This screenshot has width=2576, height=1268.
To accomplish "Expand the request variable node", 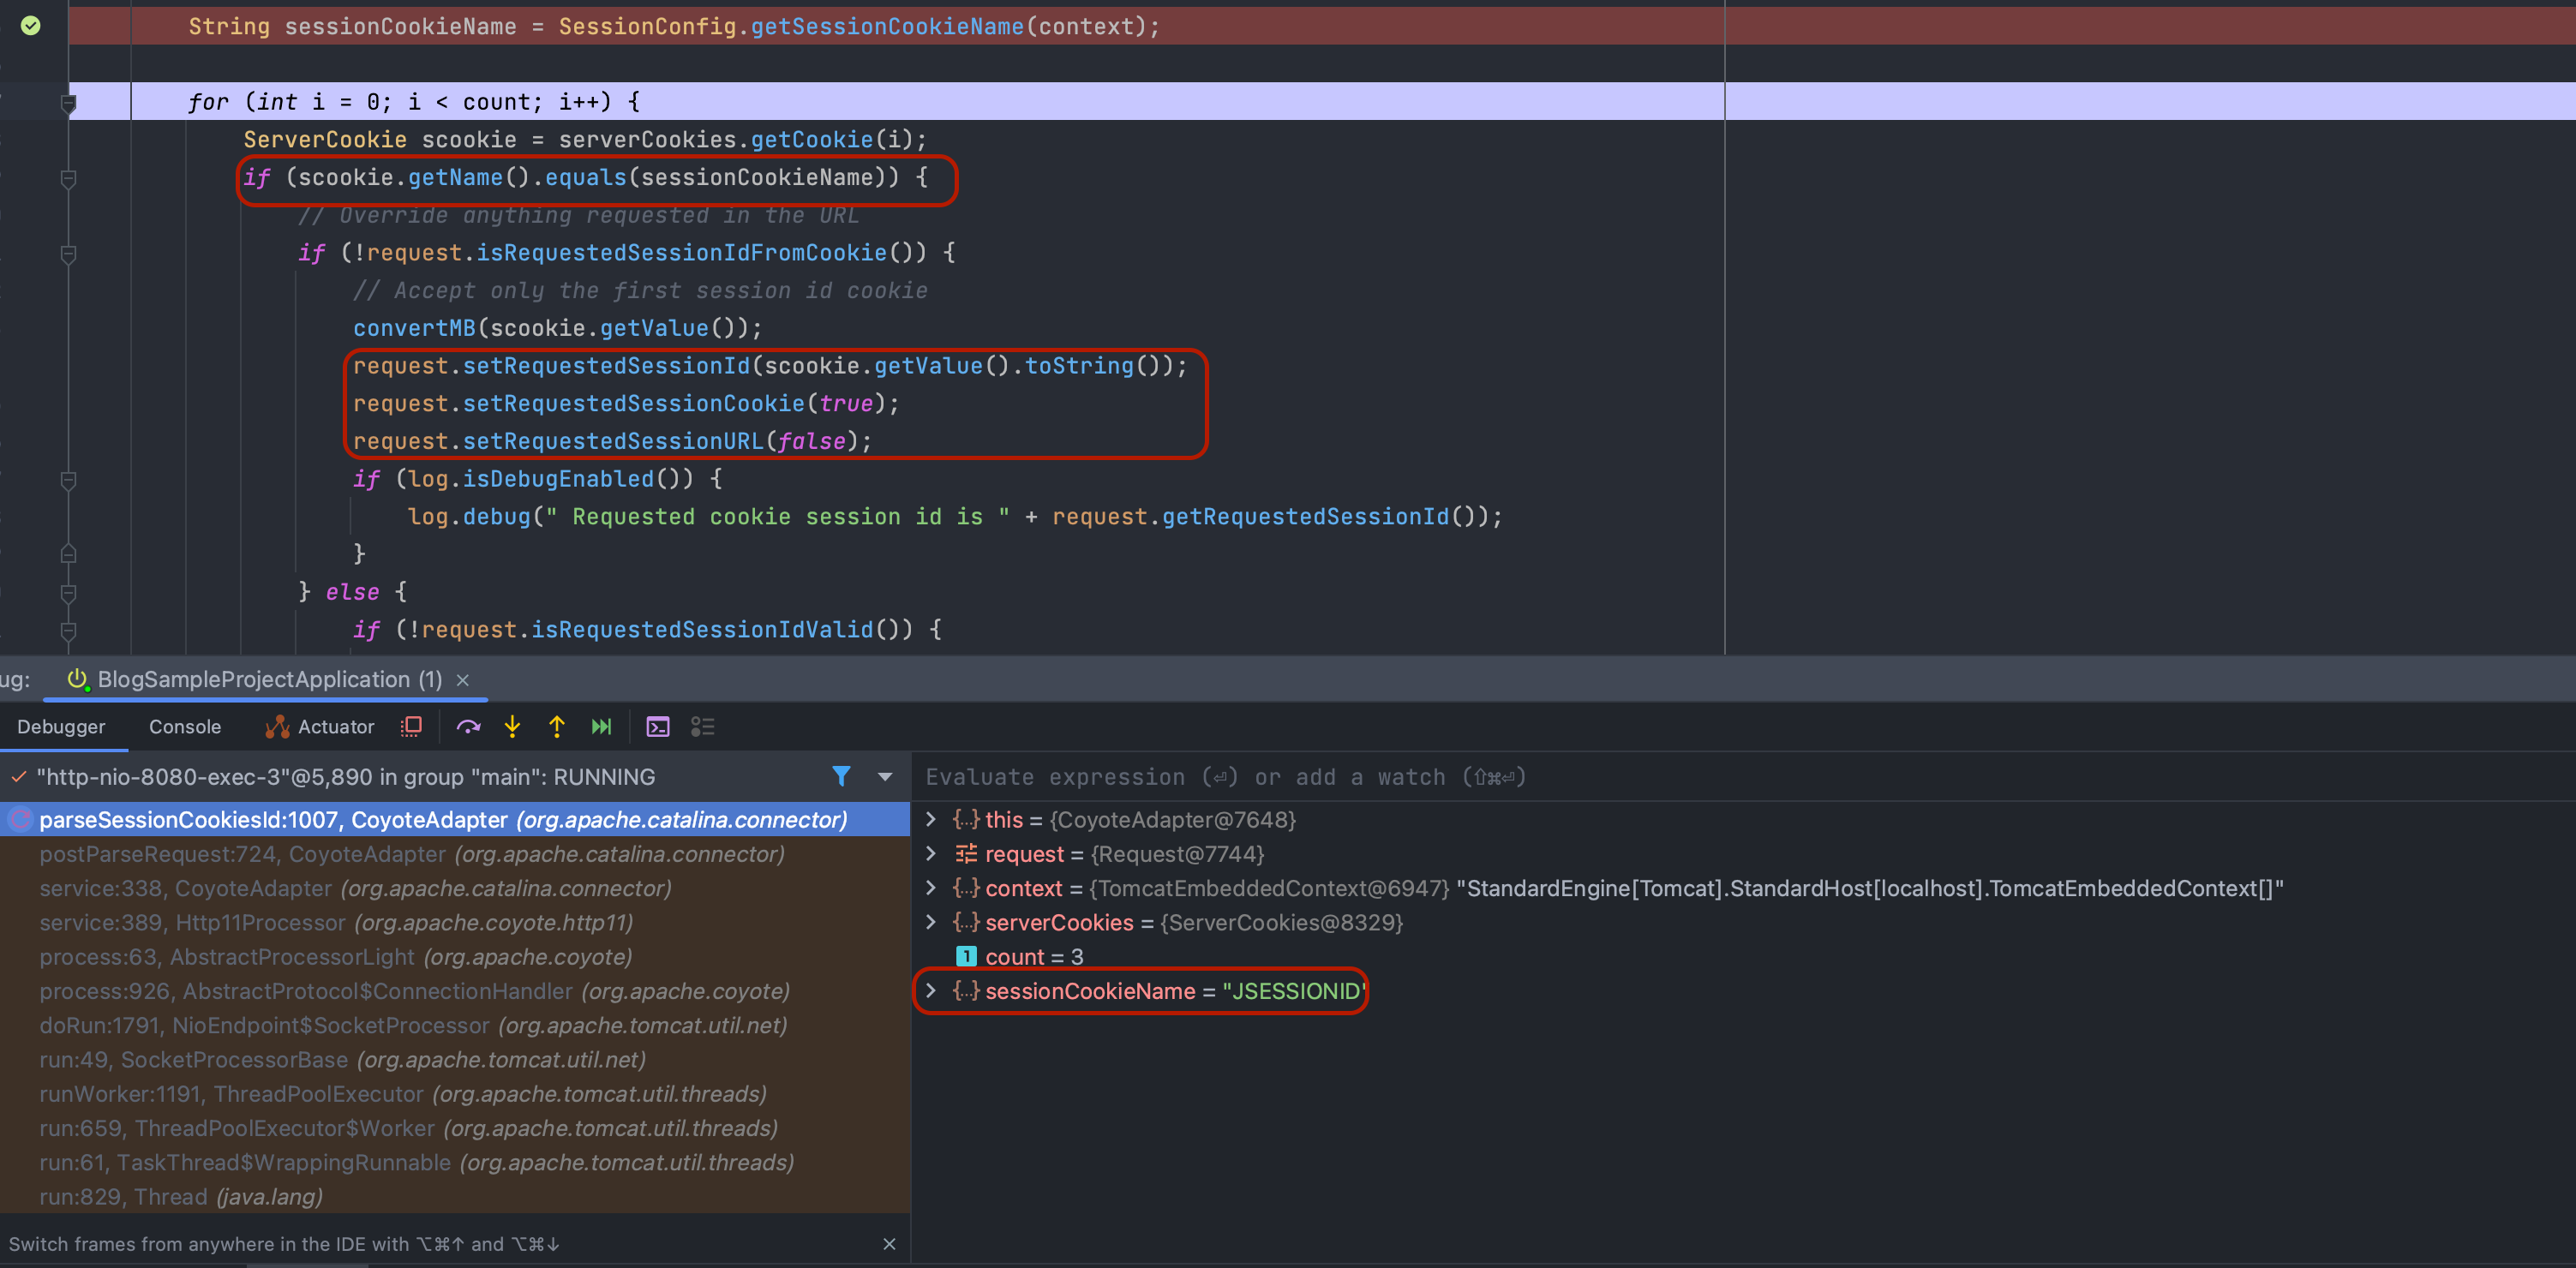I will point(931,853).
